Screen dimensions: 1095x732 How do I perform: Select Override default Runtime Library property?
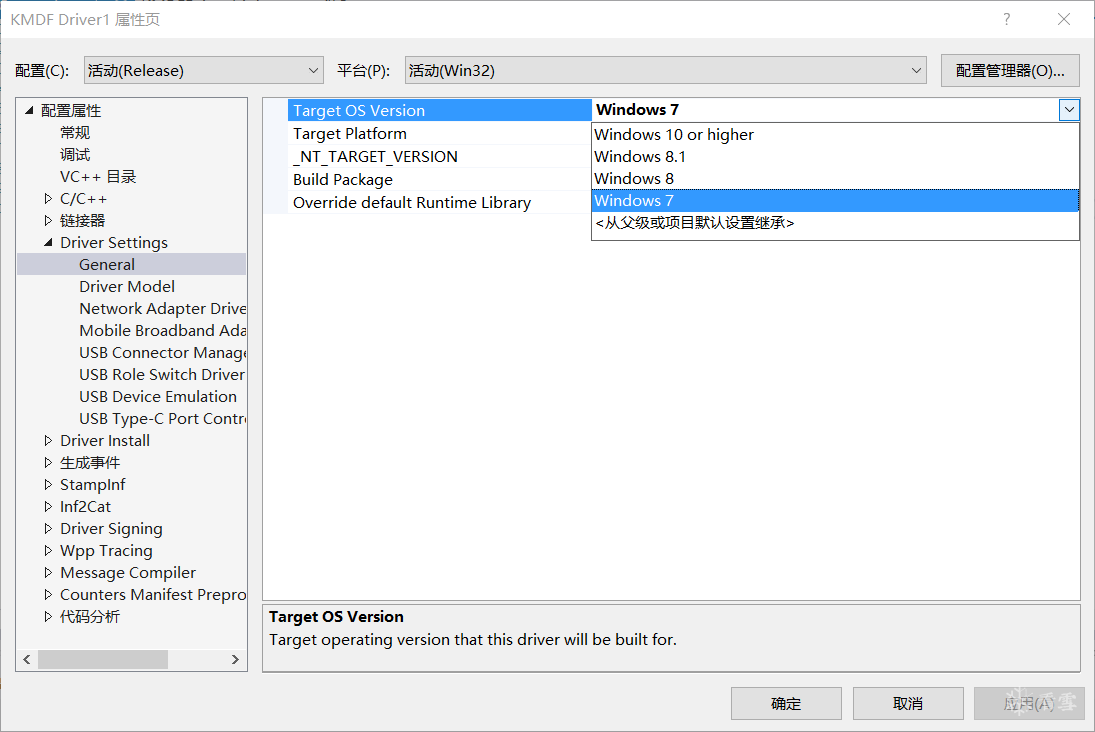tap(439, 203)
